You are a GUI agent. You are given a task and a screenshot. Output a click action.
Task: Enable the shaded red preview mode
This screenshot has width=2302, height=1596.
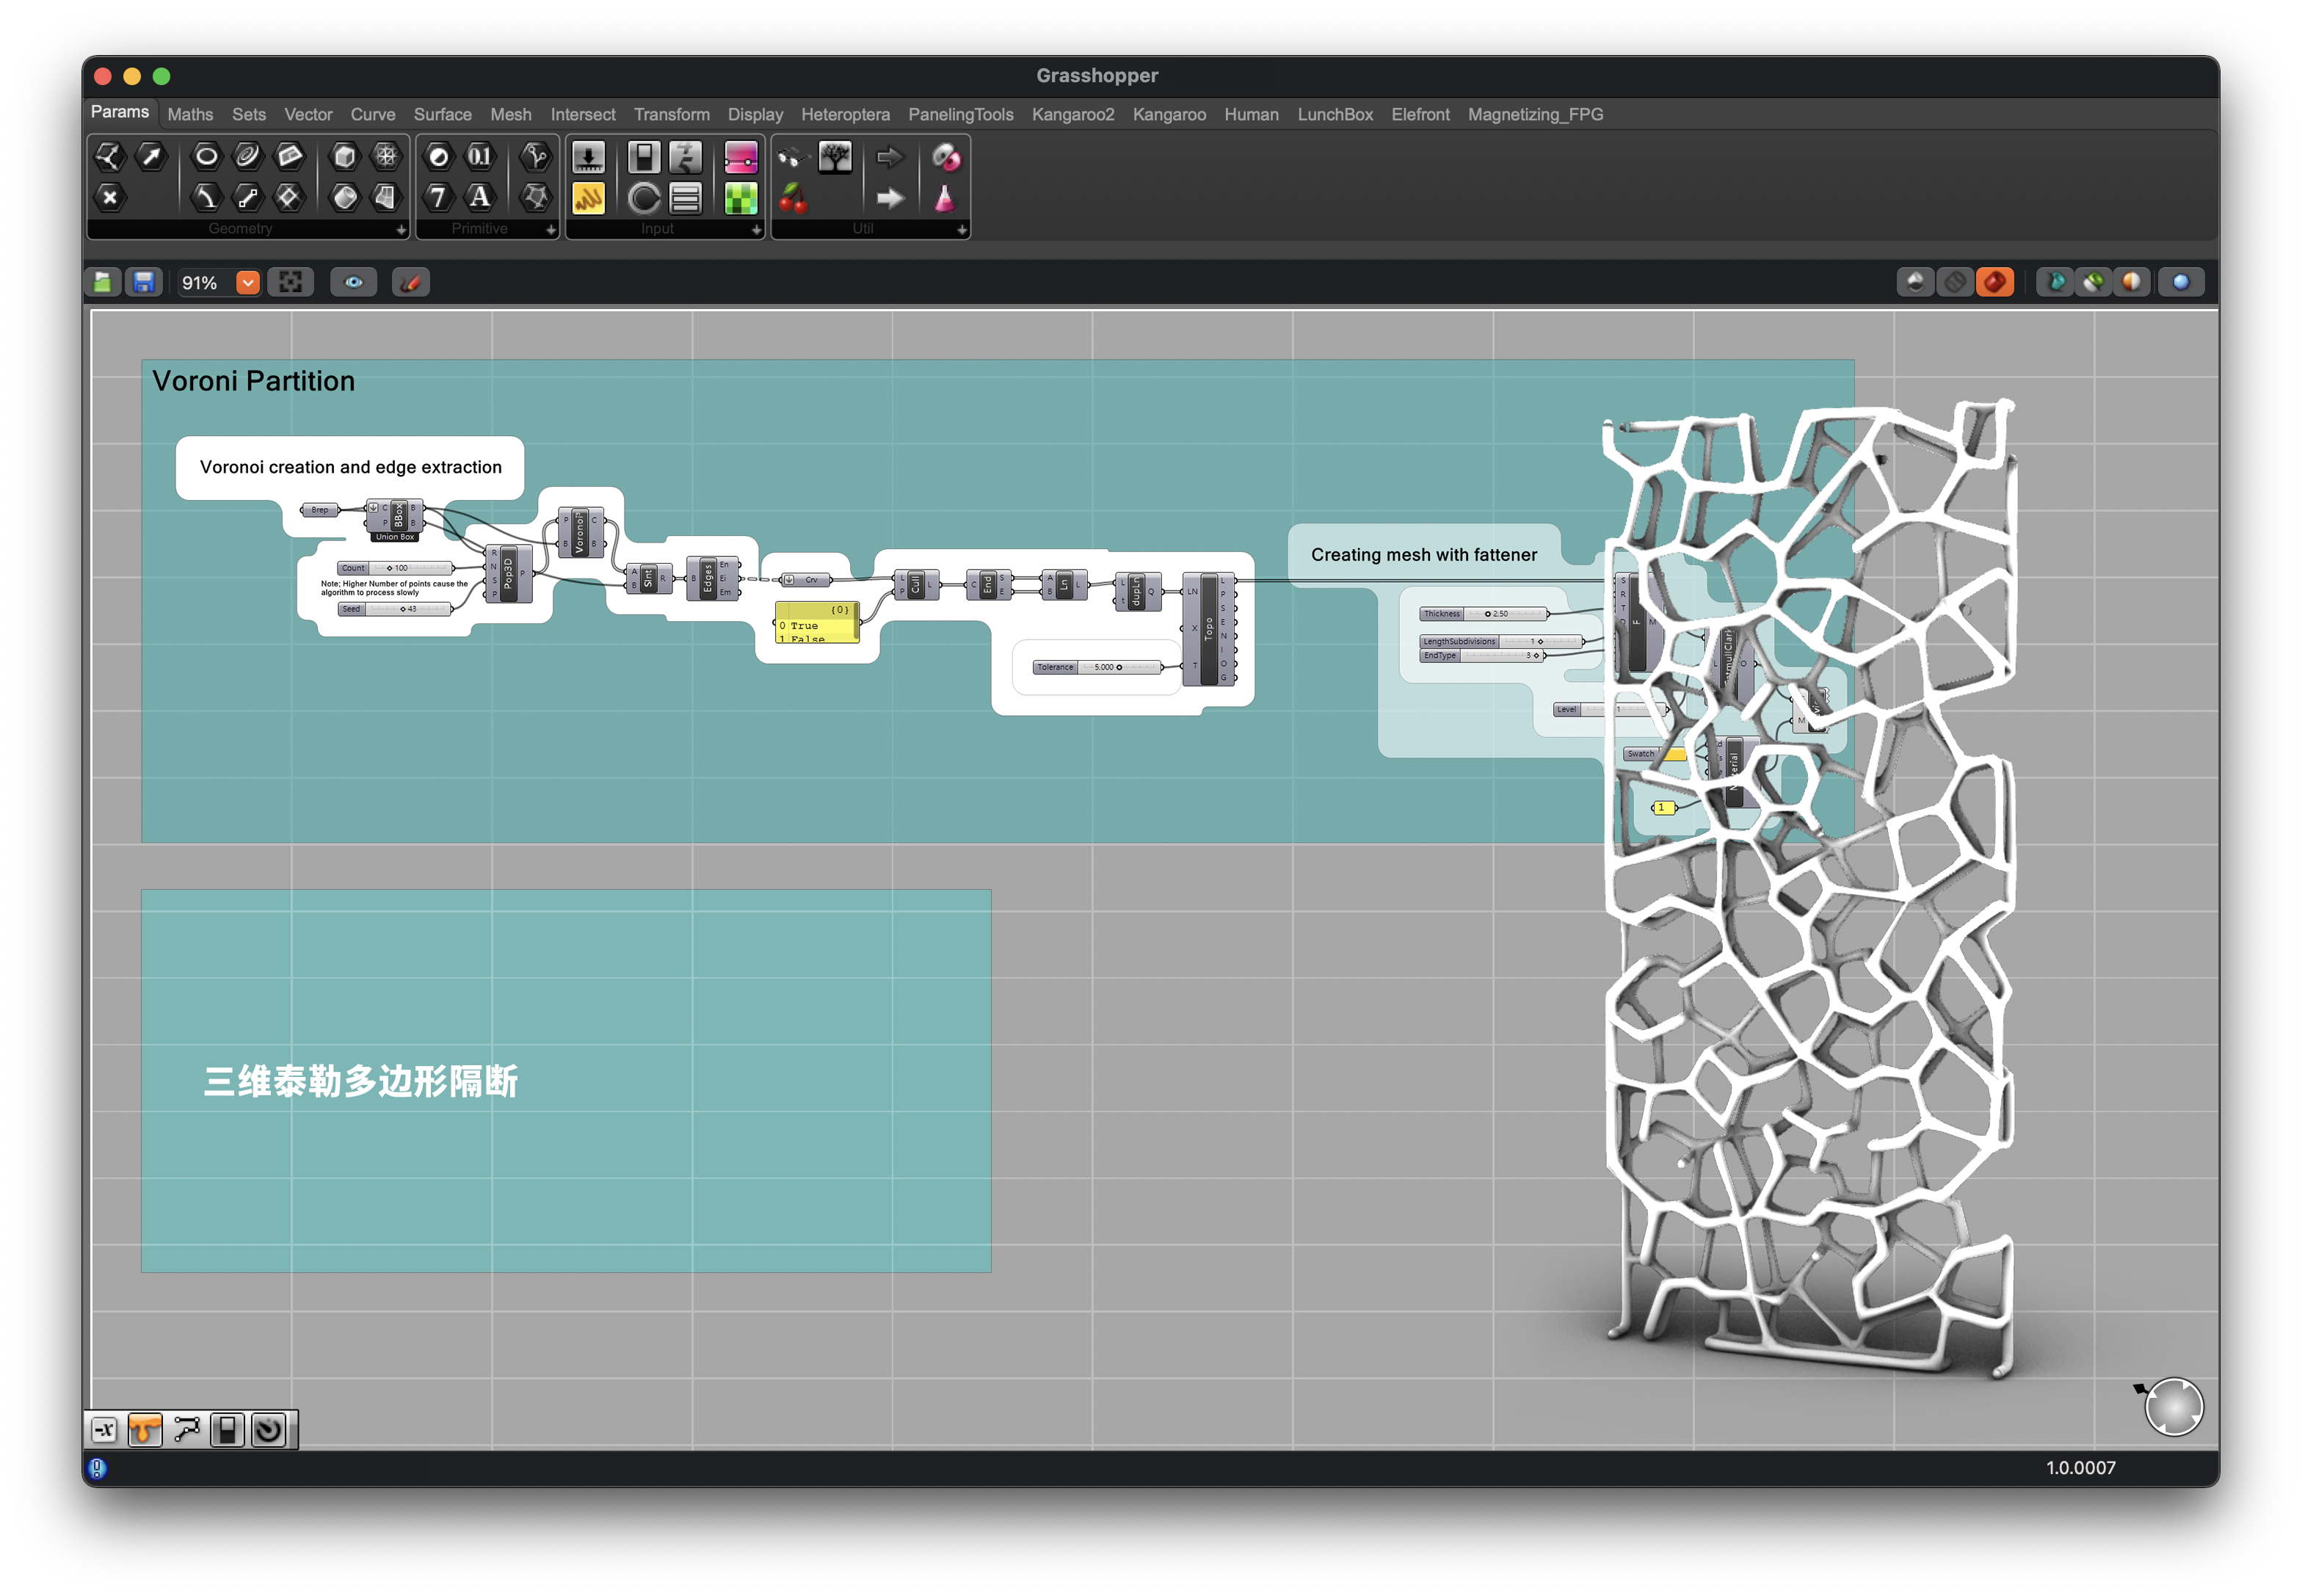coord(1995,283)
